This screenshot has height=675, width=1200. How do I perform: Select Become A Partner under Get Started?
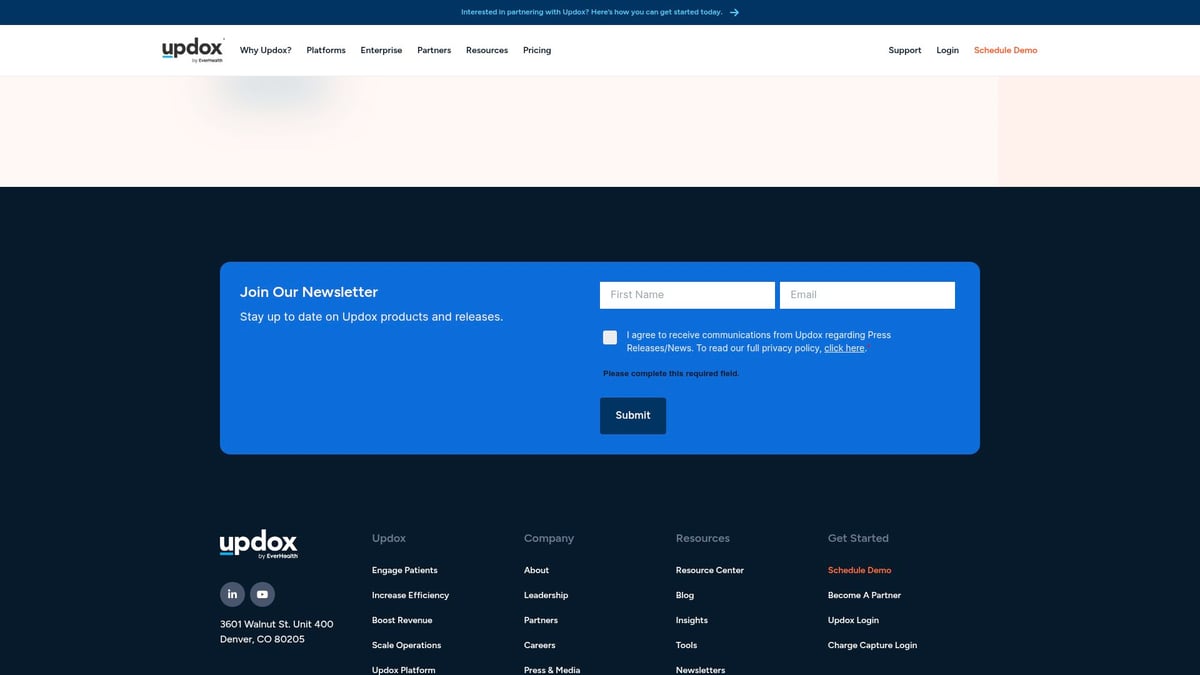click(x=864, y=594)
